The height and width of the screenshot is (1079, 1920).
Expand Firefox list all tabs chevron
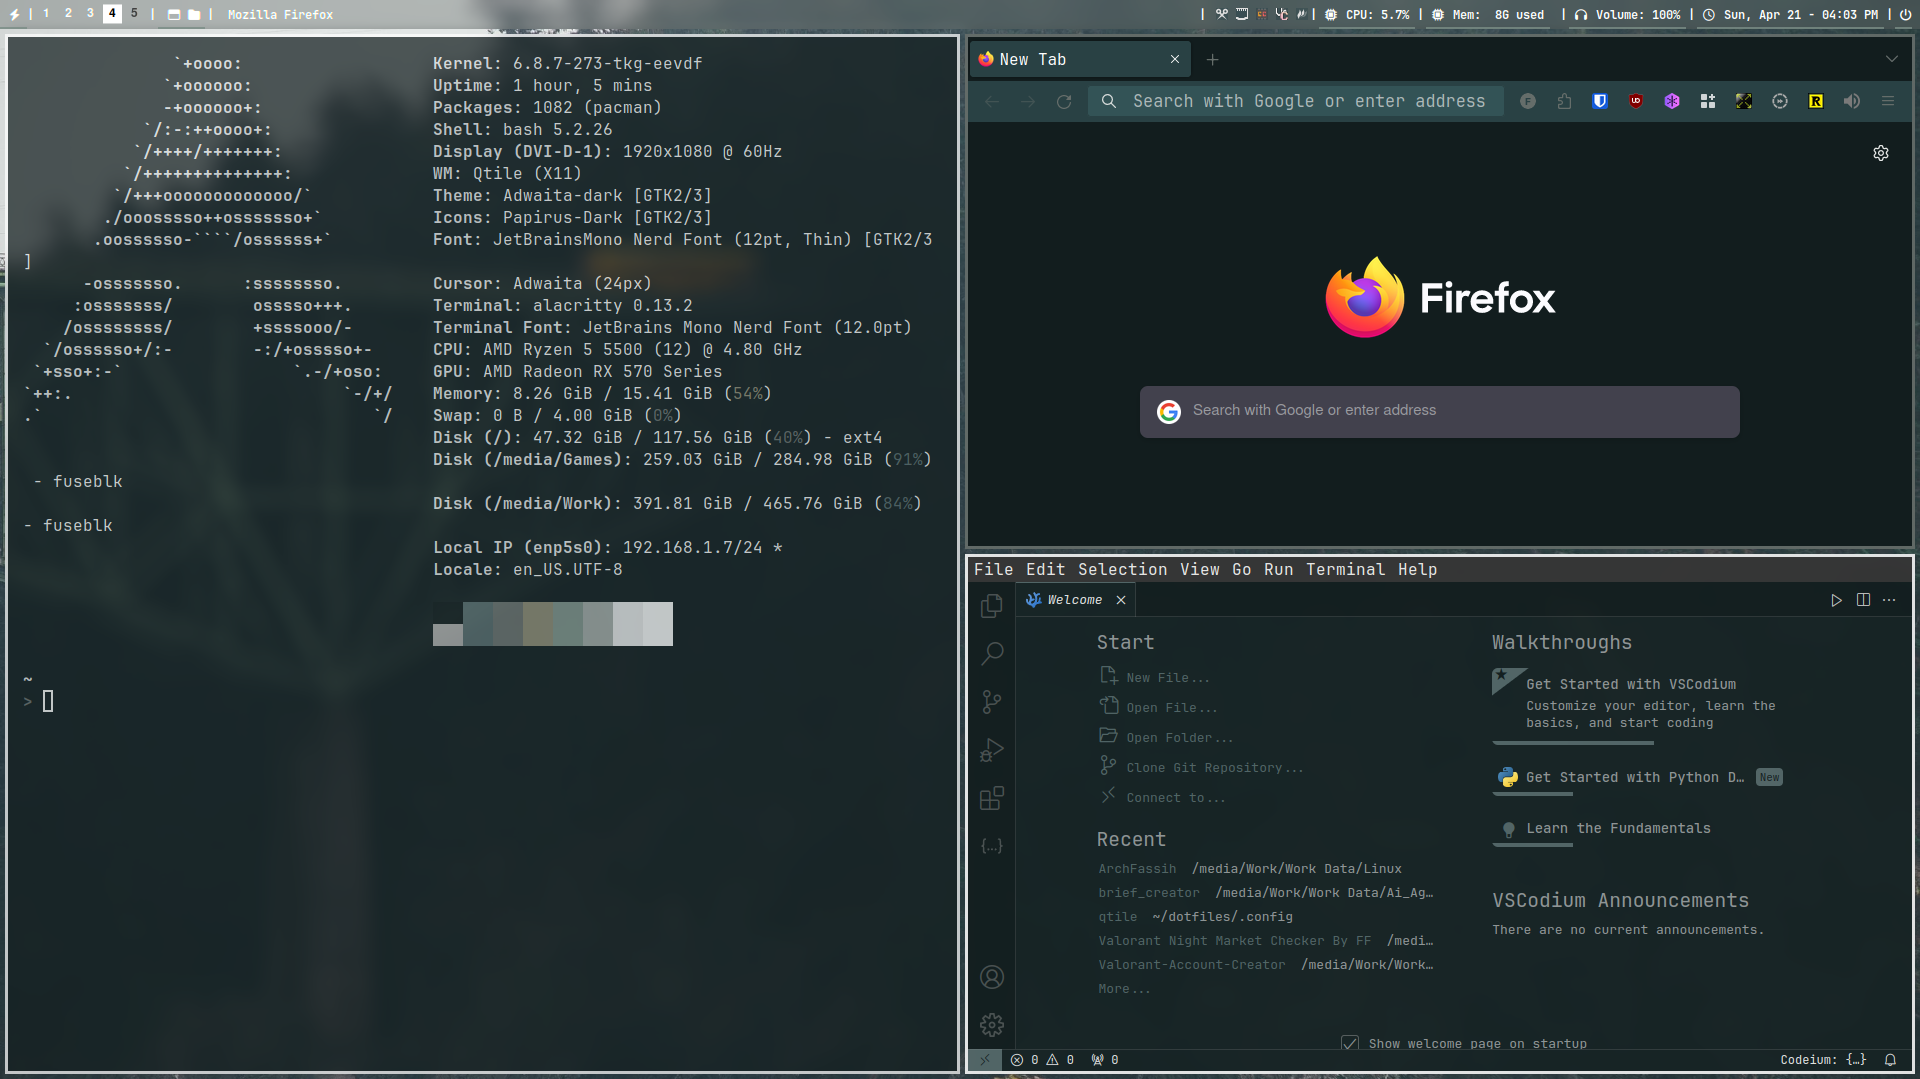[1892, 59]
